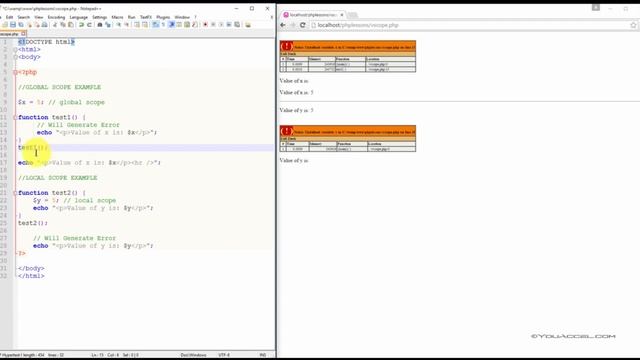640x360 pixels.
Task: Open the Window menu
Action: pyautogui.click(x=182, y=17)
